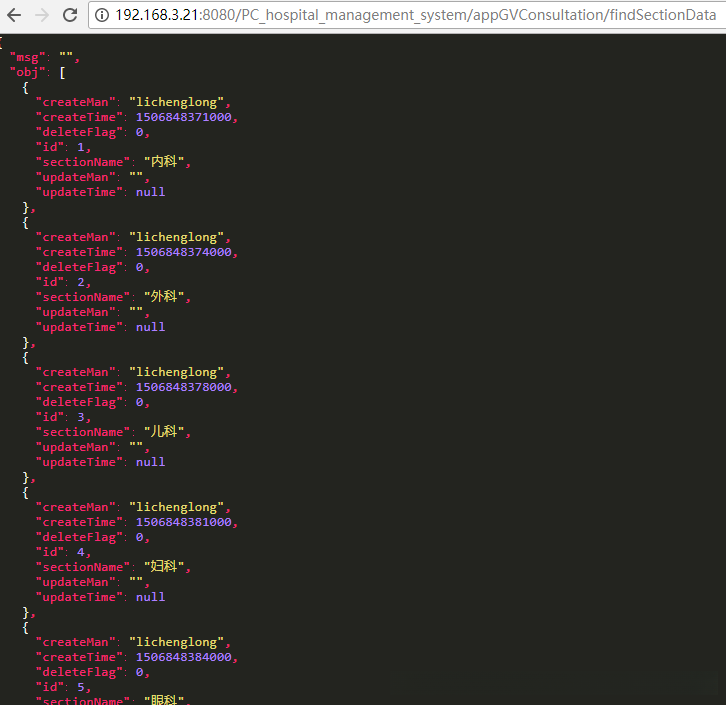This screenshot has width=726, height=705.
Task: Click the "id": 3 line
Action: tap(63, 417)
